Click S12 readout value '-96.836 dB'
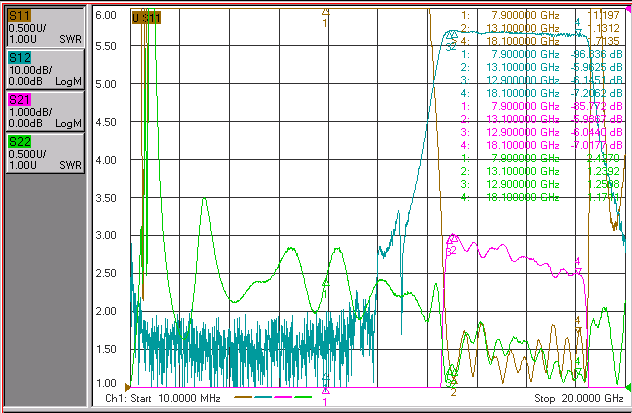 tap(597, 54)
